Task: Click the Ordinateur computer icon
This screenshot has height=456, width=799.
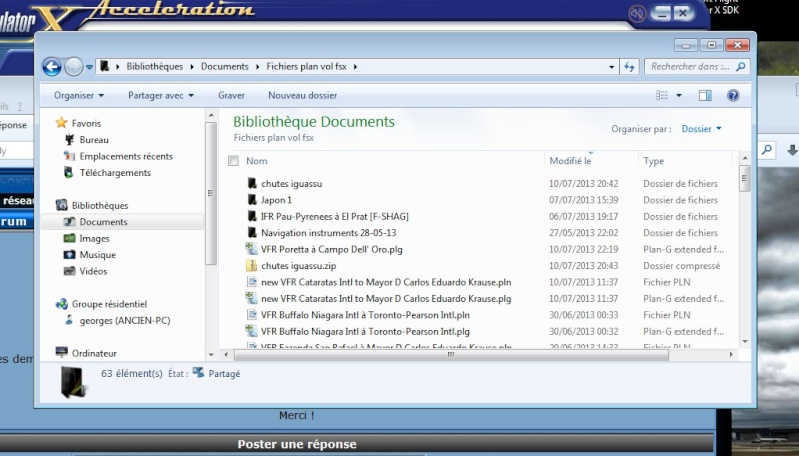Action: [62, 352]
